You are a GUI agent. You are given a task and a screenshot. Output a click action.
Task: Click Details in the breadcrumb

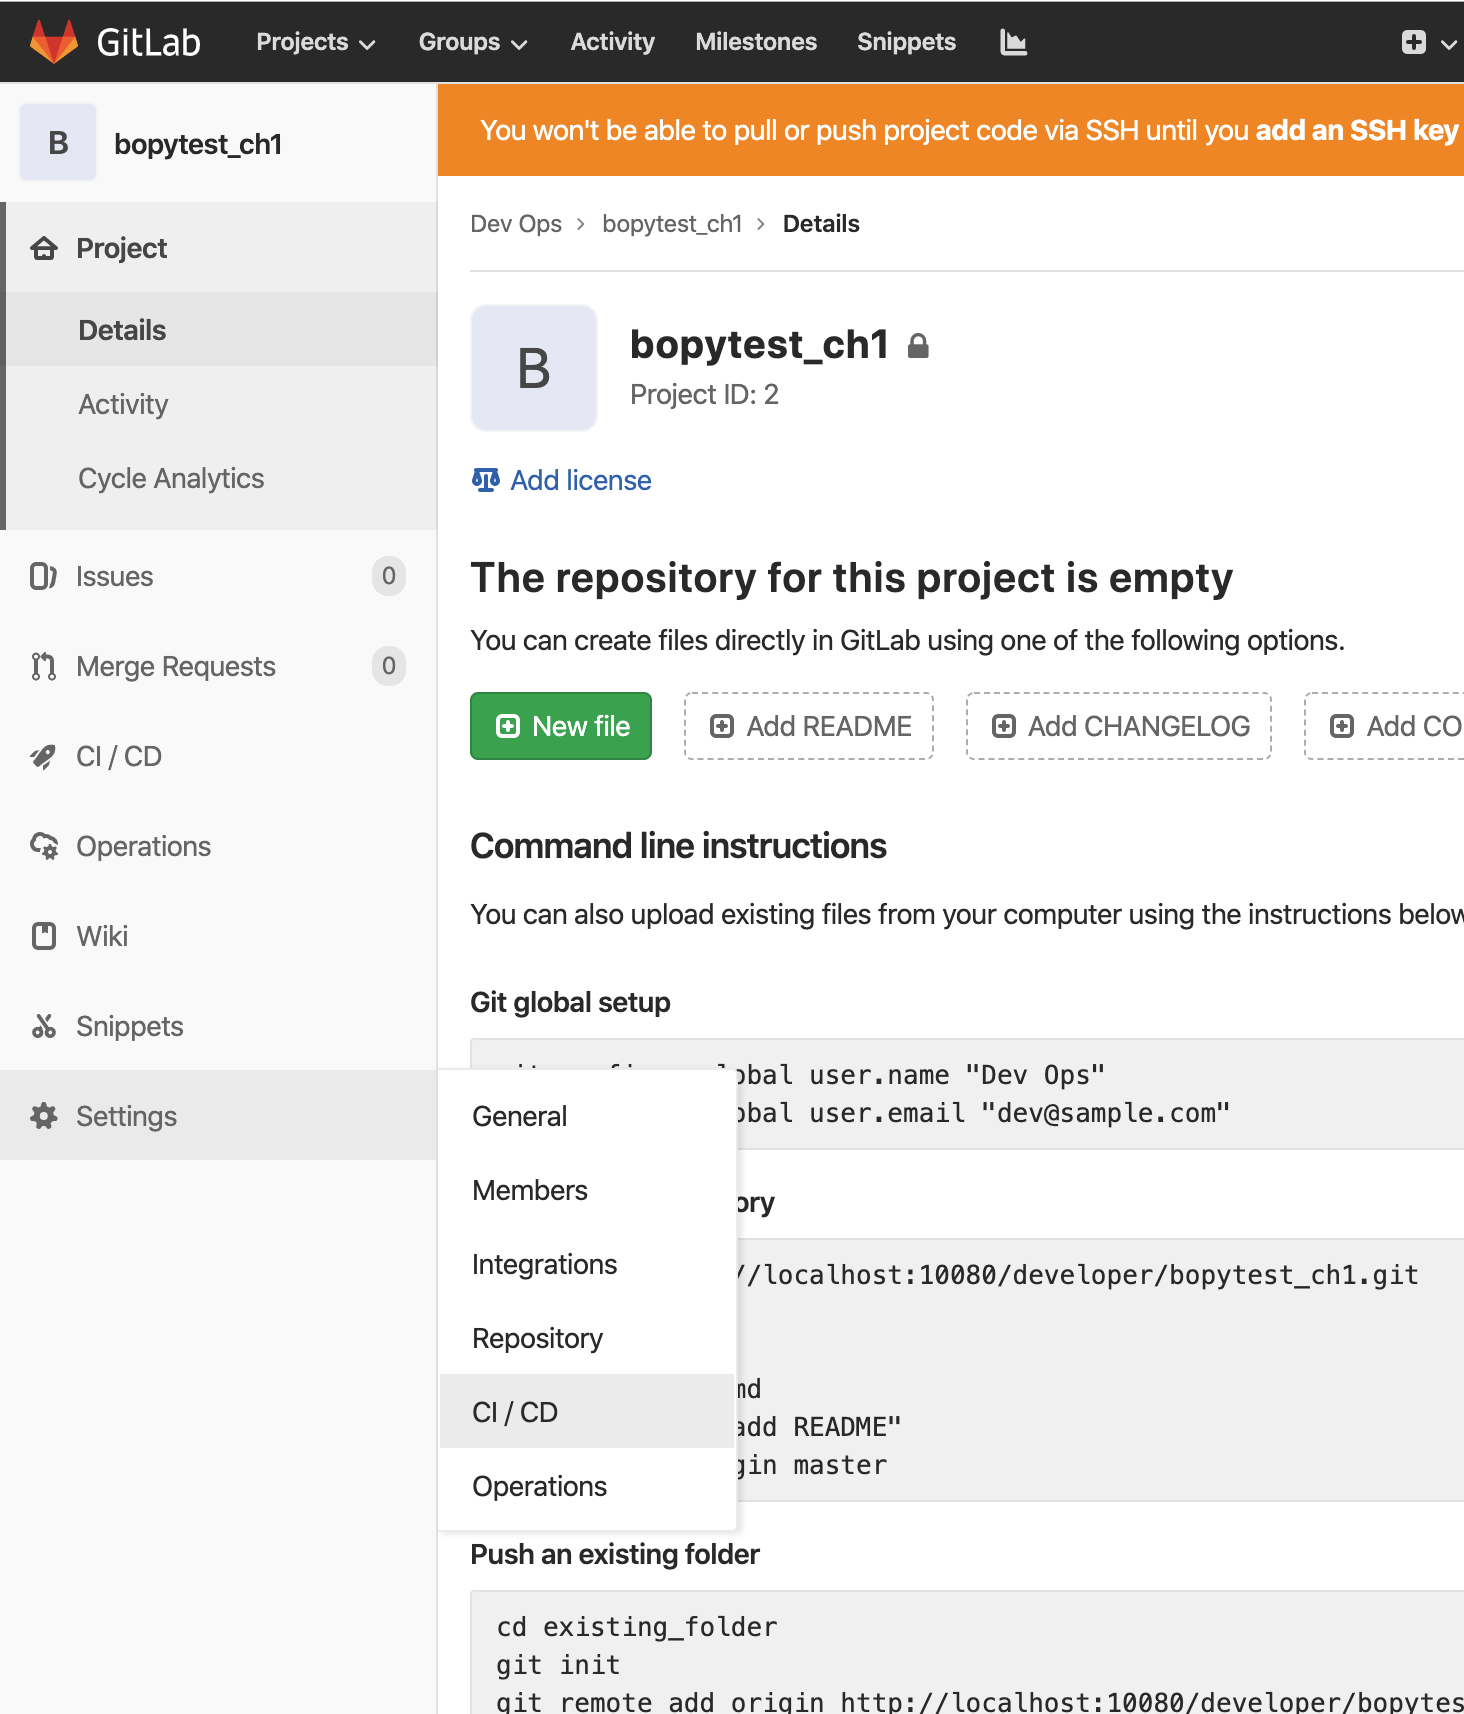pos(821,224)
